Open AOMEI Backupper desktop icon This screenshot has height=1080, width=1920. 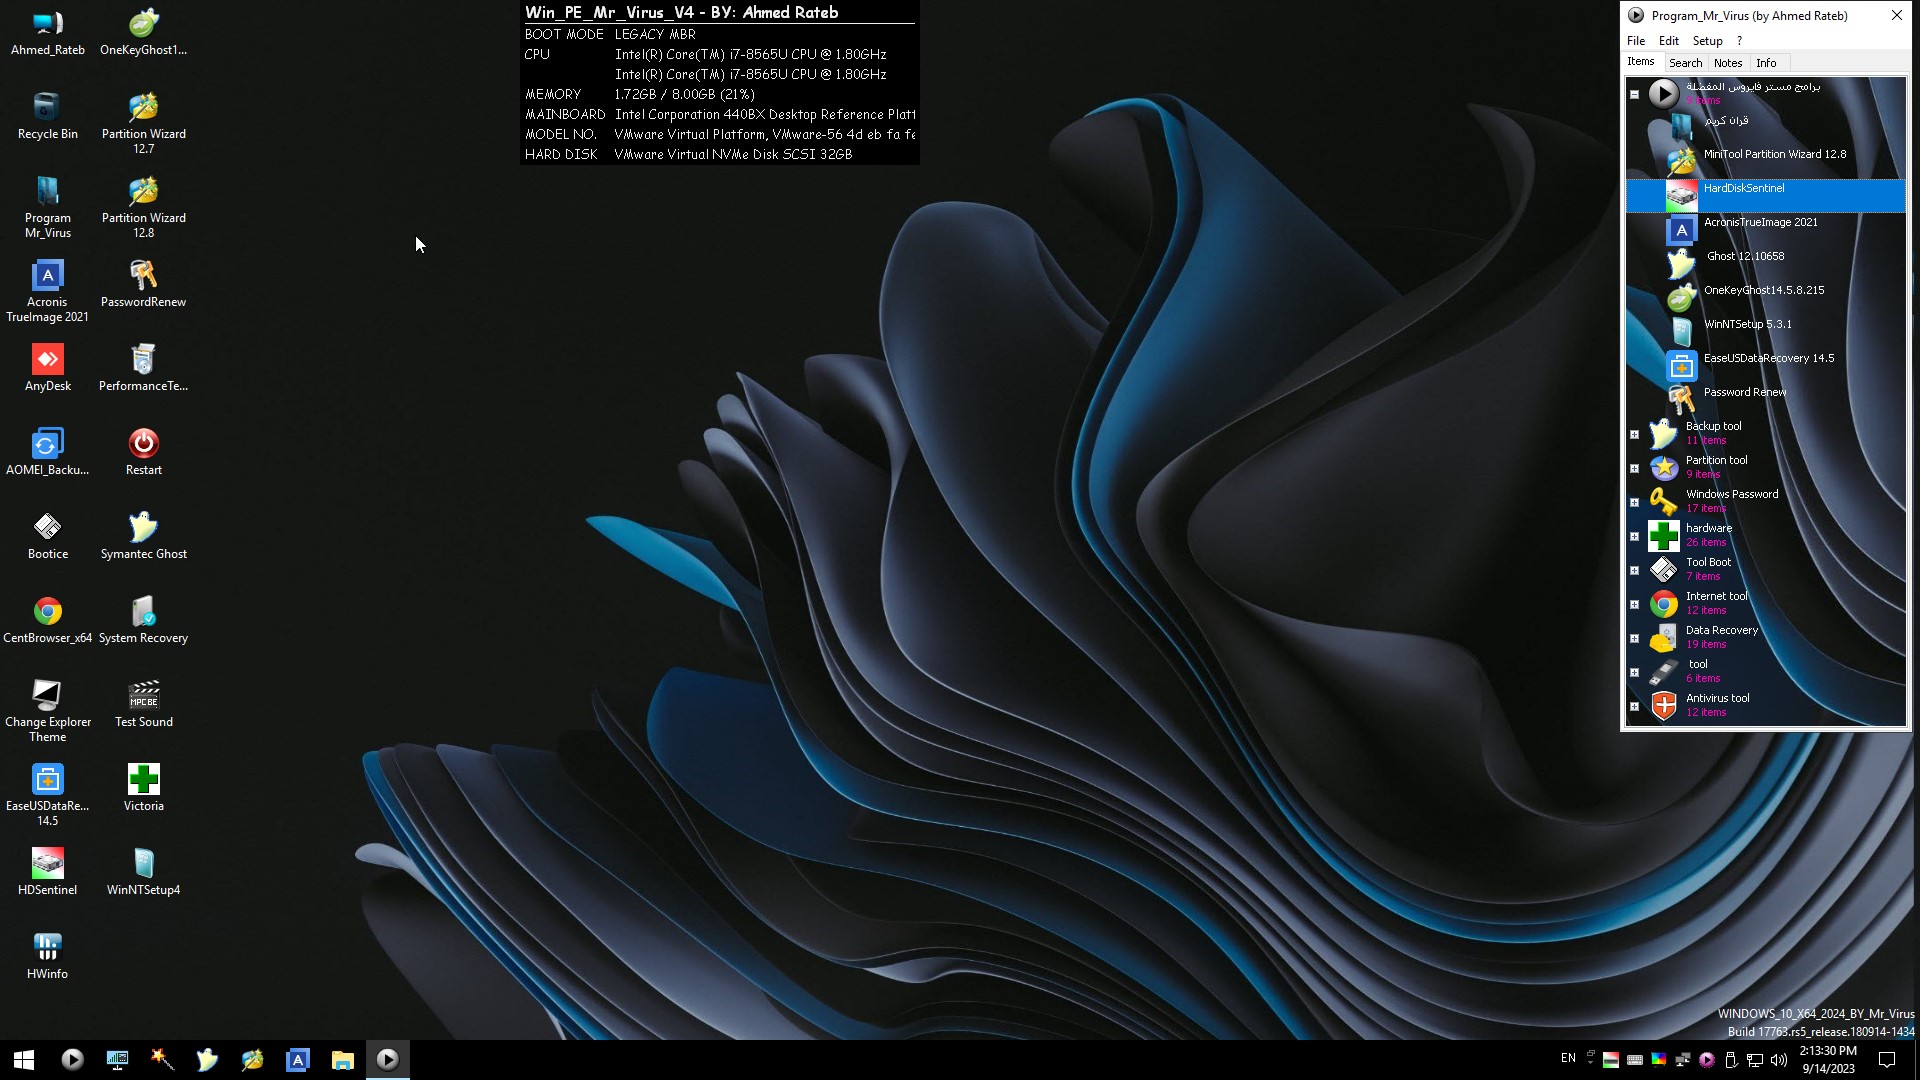point(47,453)
